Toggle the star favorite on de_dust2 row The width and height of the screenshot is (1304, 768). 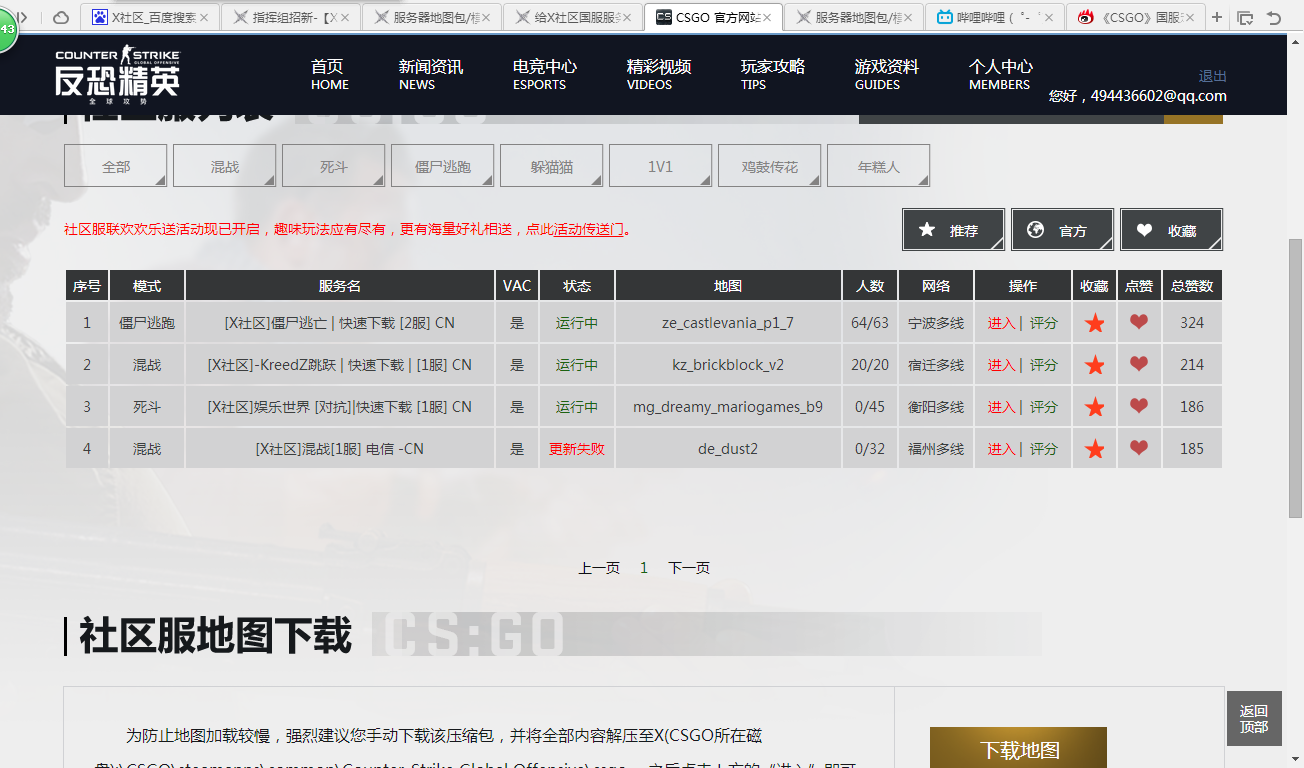1094,448
